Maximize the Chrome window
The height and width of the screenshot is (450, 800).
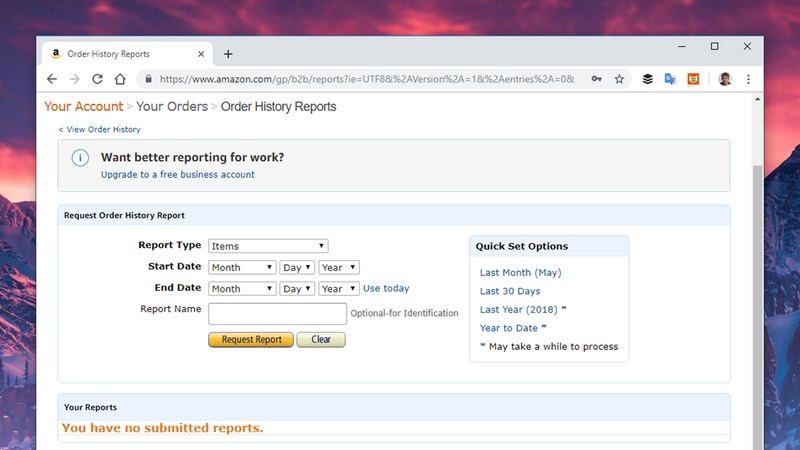(x=714, y=46)
